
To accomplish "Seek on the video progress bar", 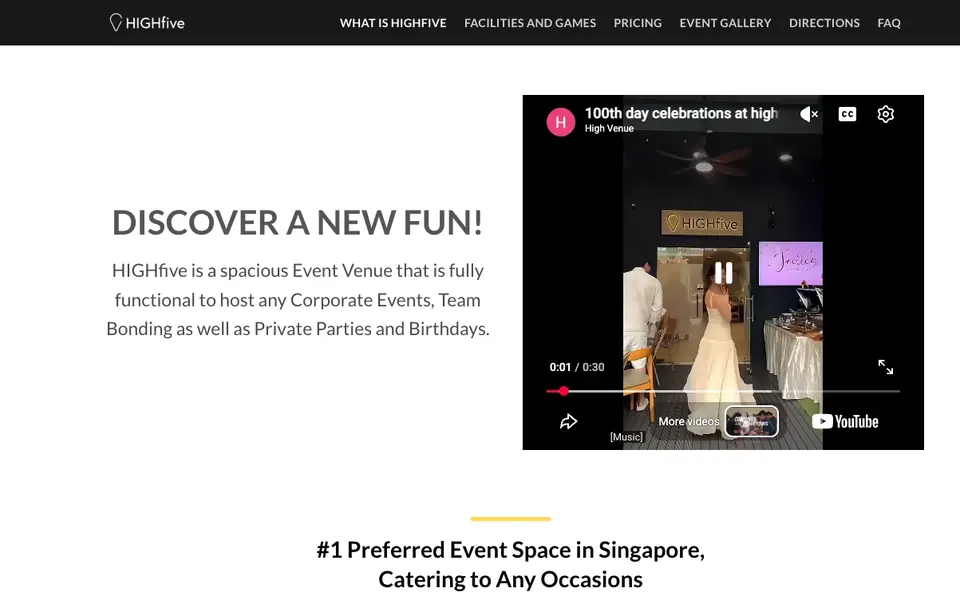I will (723, 391).
